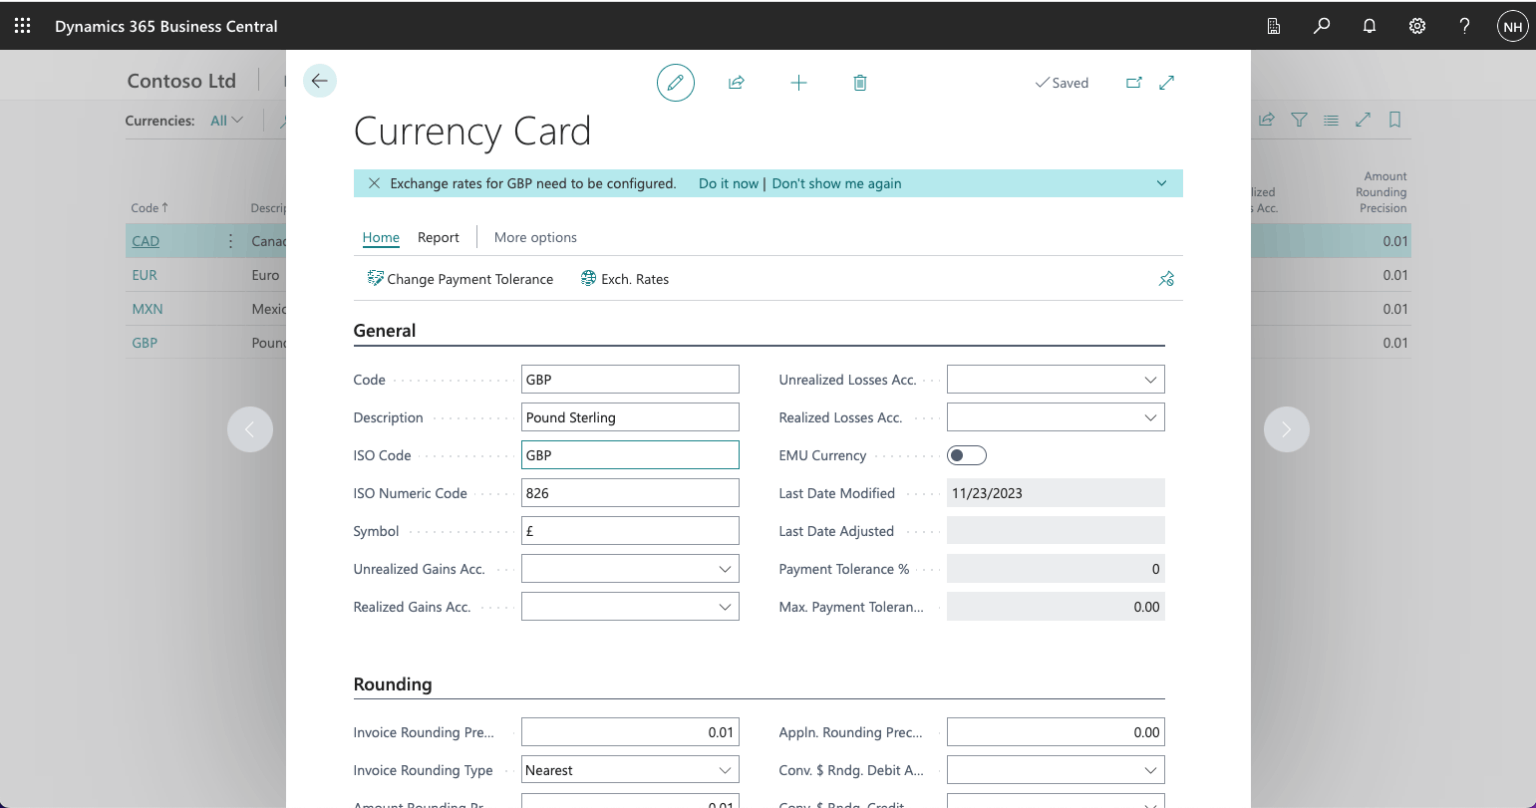Expand the notification bar chevron

[x=1161, y=183]
